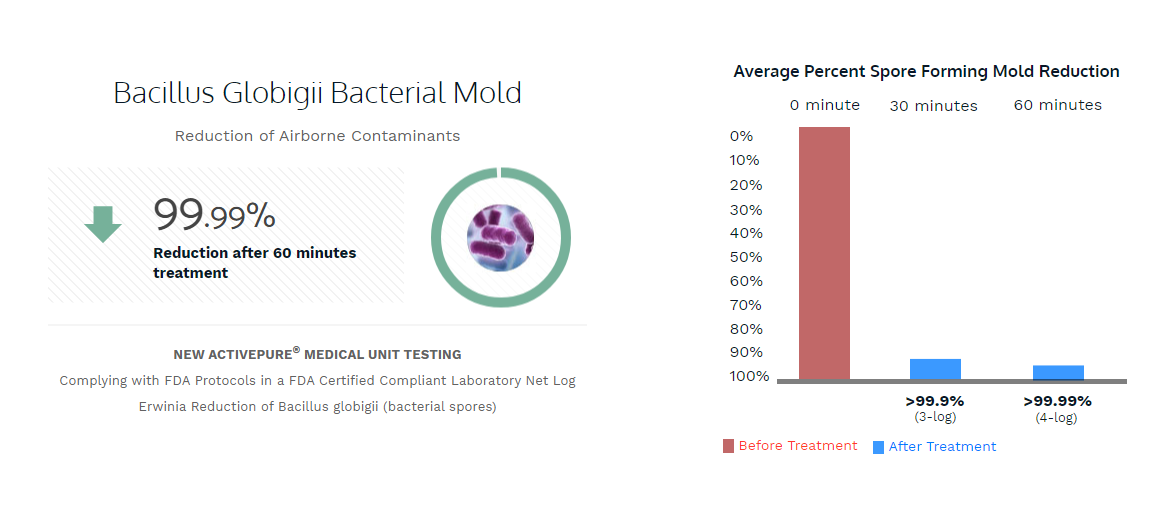Click the red Before Treatment legend square
This screenshot has height=507, width=1173.
pyautogui.click(x=728, y=446)
